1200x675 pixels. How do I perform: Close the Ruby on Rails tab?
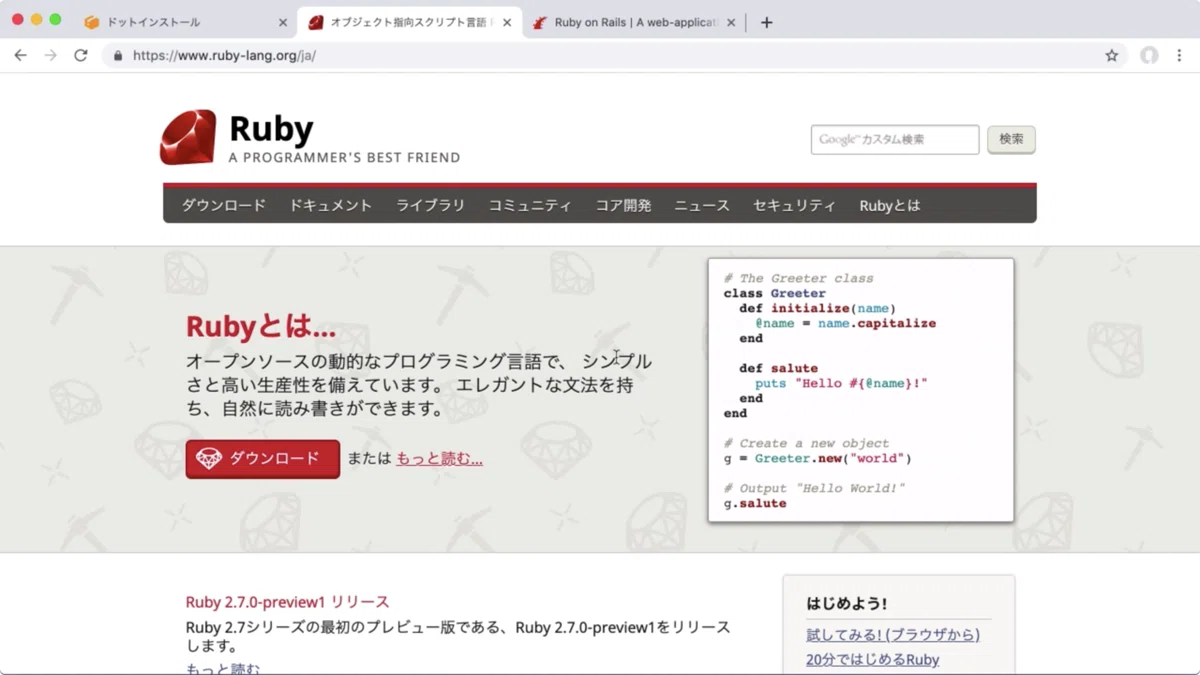(731, 22)
